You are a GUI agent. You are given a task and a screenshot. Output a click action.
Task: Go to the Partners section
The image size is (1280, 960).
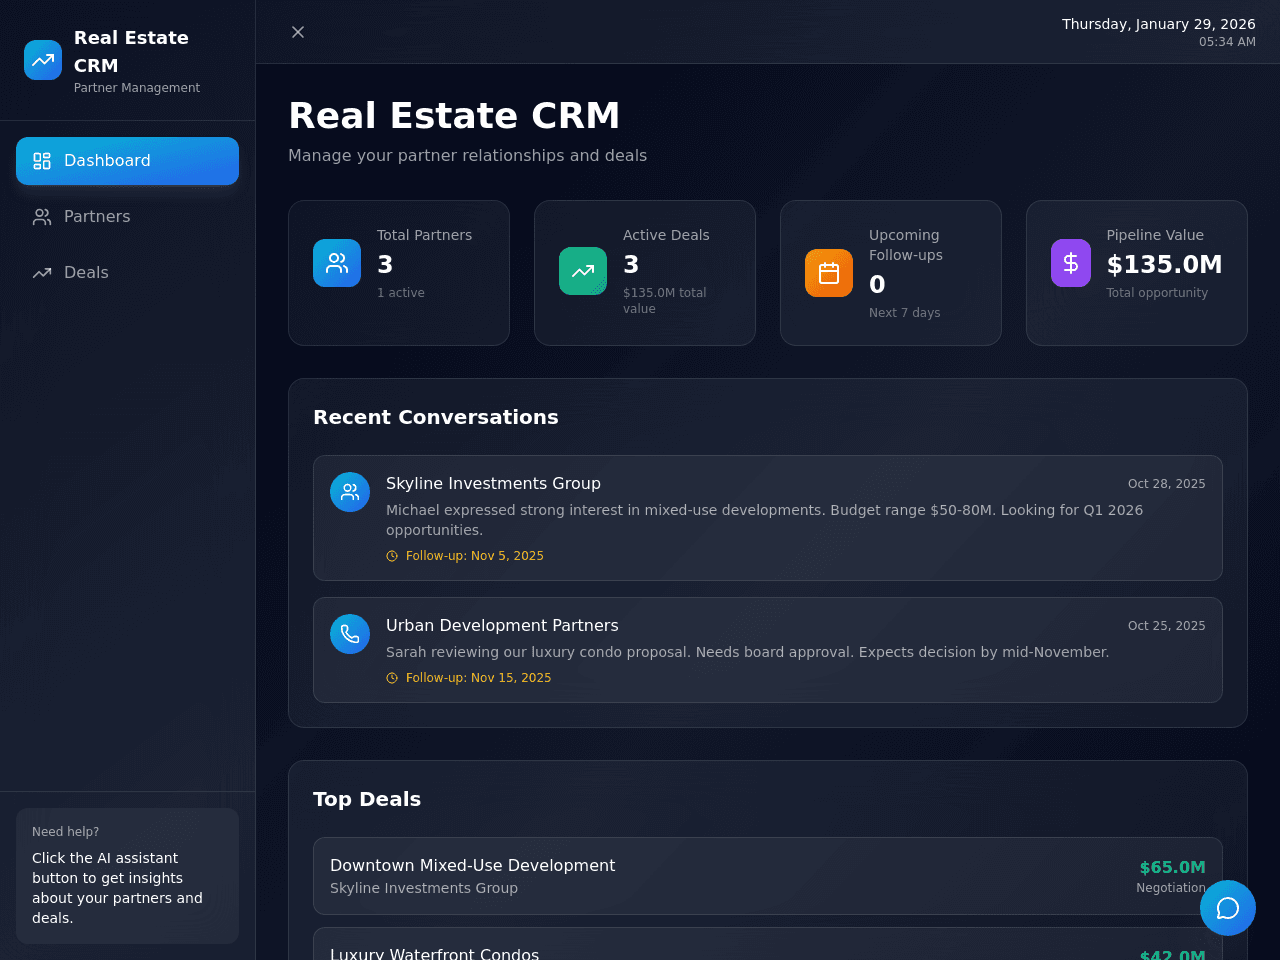point(127,217)
